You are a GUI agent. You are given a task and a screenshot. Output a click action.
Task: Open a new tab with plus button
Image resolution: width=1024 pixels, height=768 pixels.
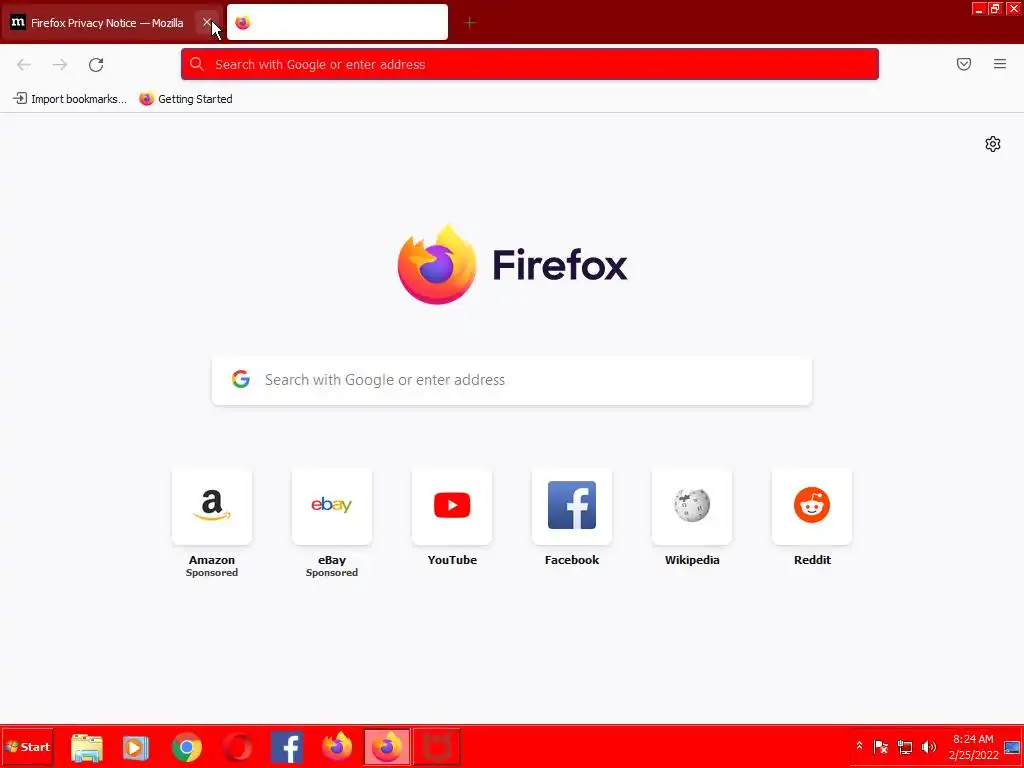pos(469,23)
